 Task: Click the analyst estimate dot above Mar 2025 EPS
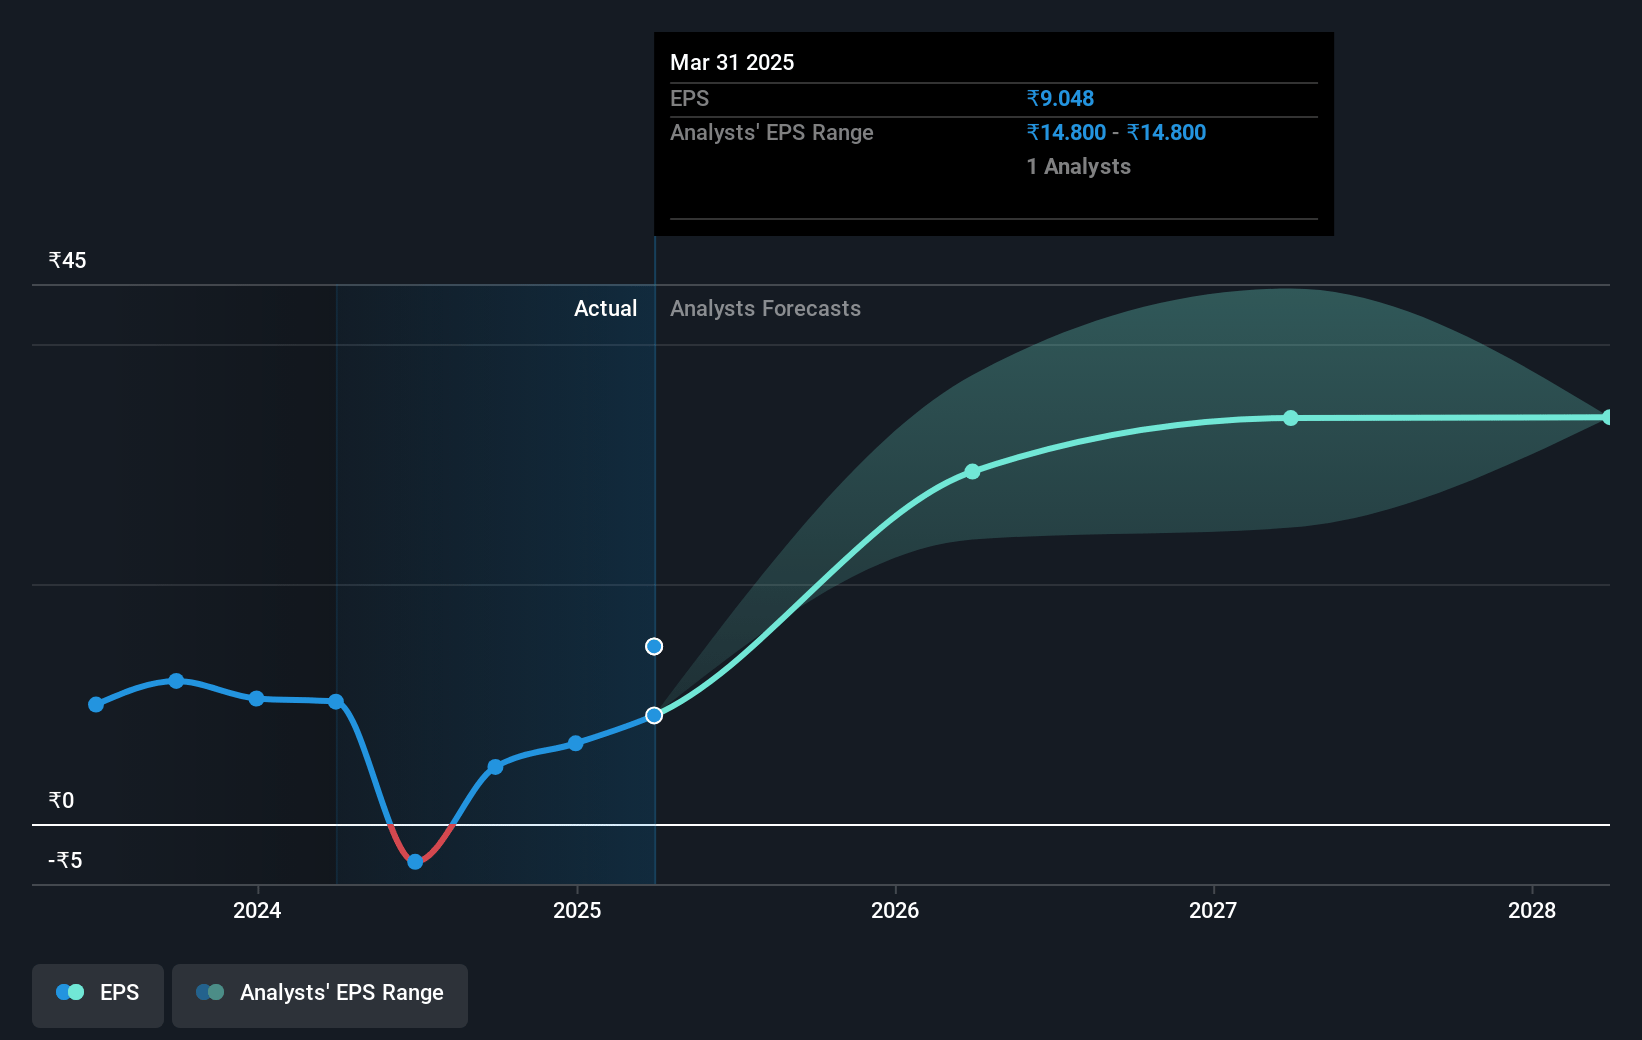pyautogui.click(x=654, y=647)
